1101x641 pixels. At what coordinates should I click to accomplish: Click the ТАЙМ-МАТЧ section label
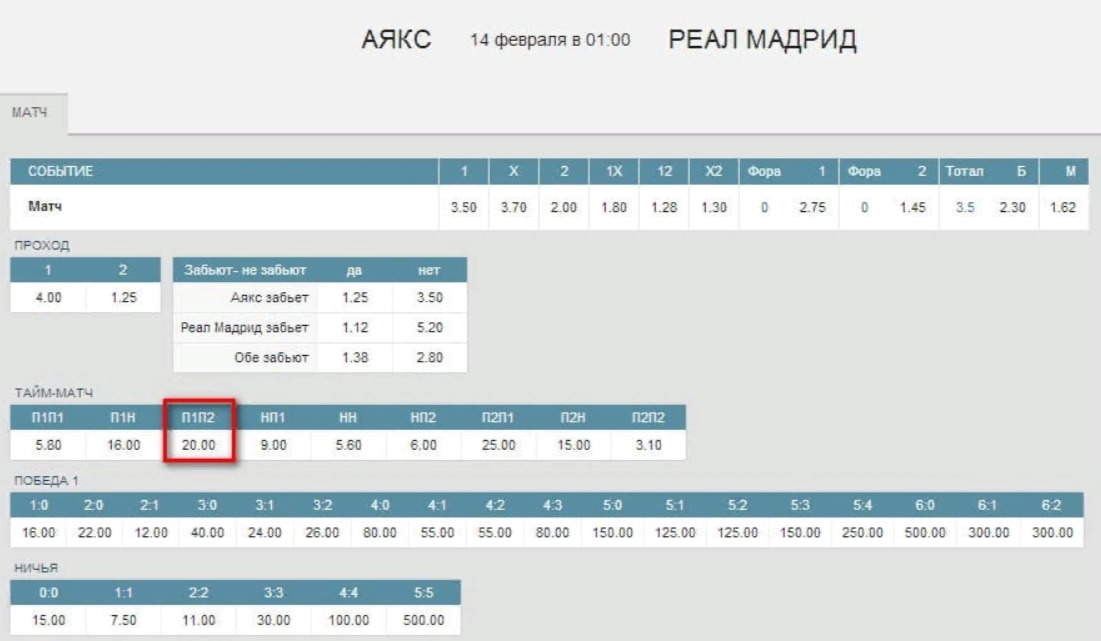[x=53, y=392]
